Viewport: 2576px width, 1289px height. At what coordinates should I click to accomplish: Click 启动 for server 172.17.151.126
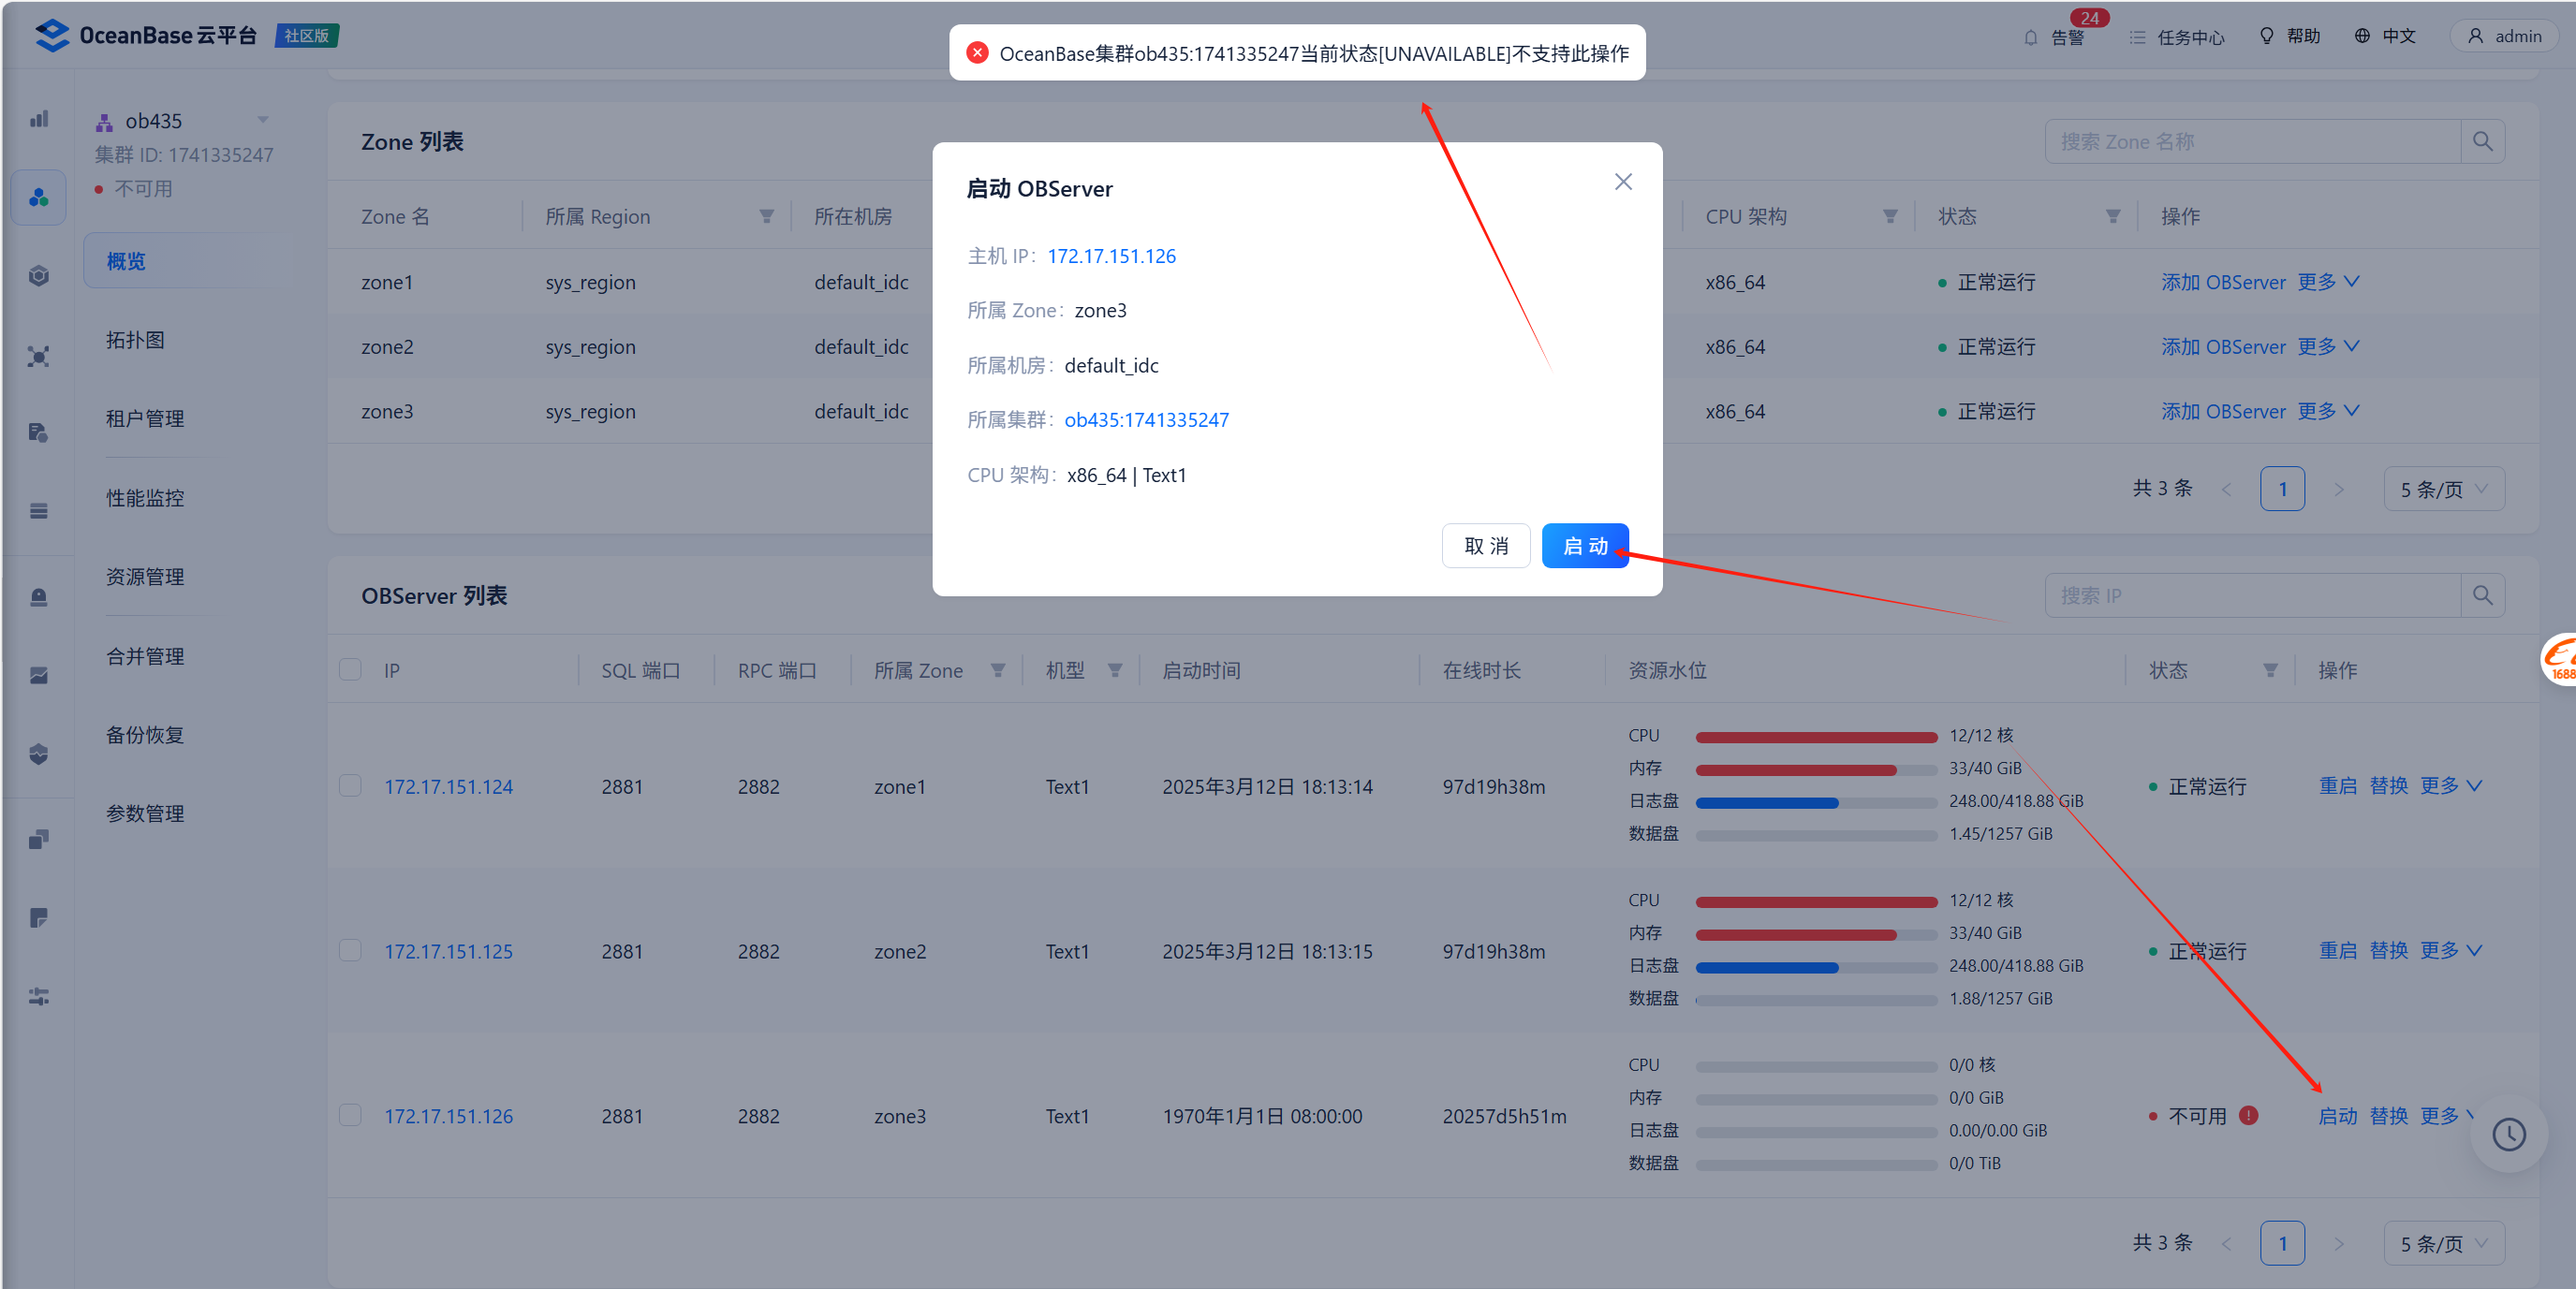[x=2337, y=1116]
